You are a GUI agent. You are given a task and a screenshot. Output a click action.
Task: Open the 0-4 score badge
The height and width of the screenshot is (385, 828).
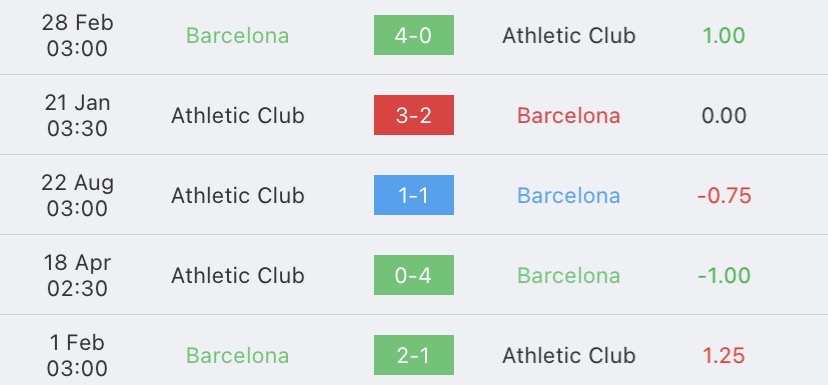(413, 275)
